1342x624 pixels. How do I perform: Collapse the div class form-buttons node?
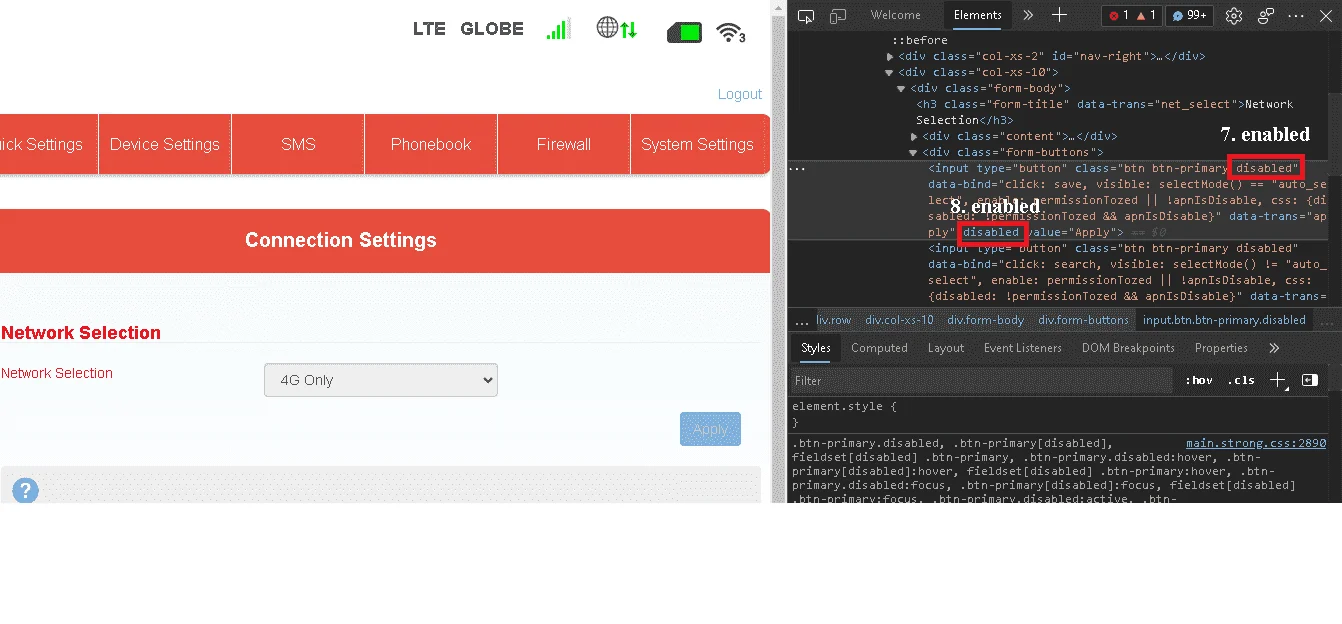pyautogui.click(x=914, y=152)
